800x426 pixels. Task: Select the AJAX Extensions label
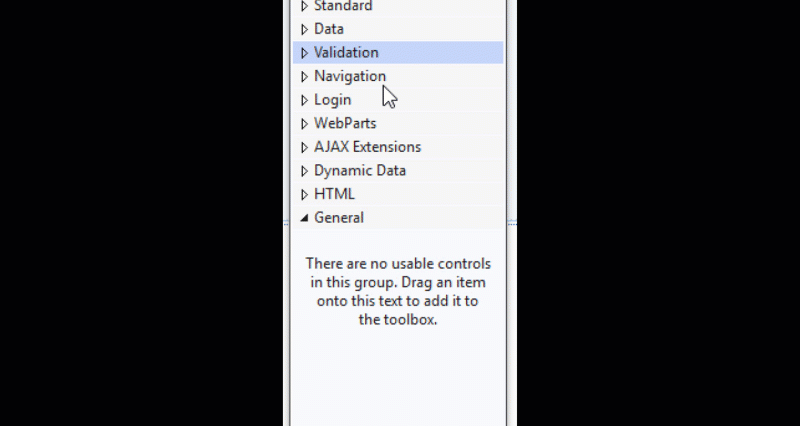pyautogui.click(x=367, y=147)
